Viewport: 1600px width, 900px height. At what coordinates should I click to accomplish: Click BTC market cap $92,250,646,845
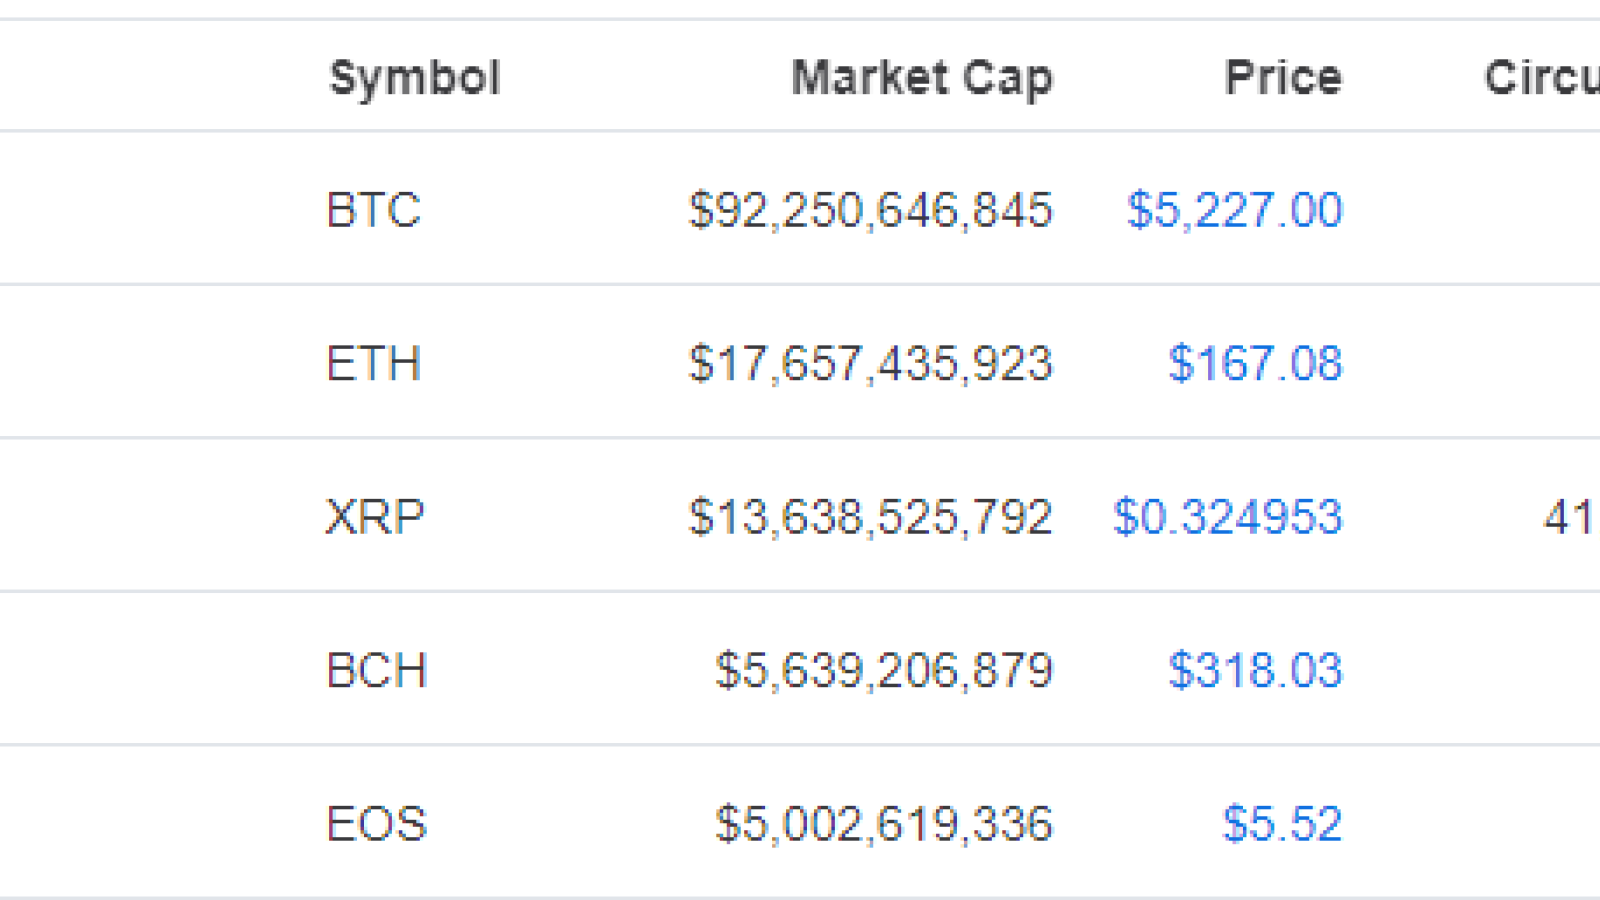tap(871, 210)
